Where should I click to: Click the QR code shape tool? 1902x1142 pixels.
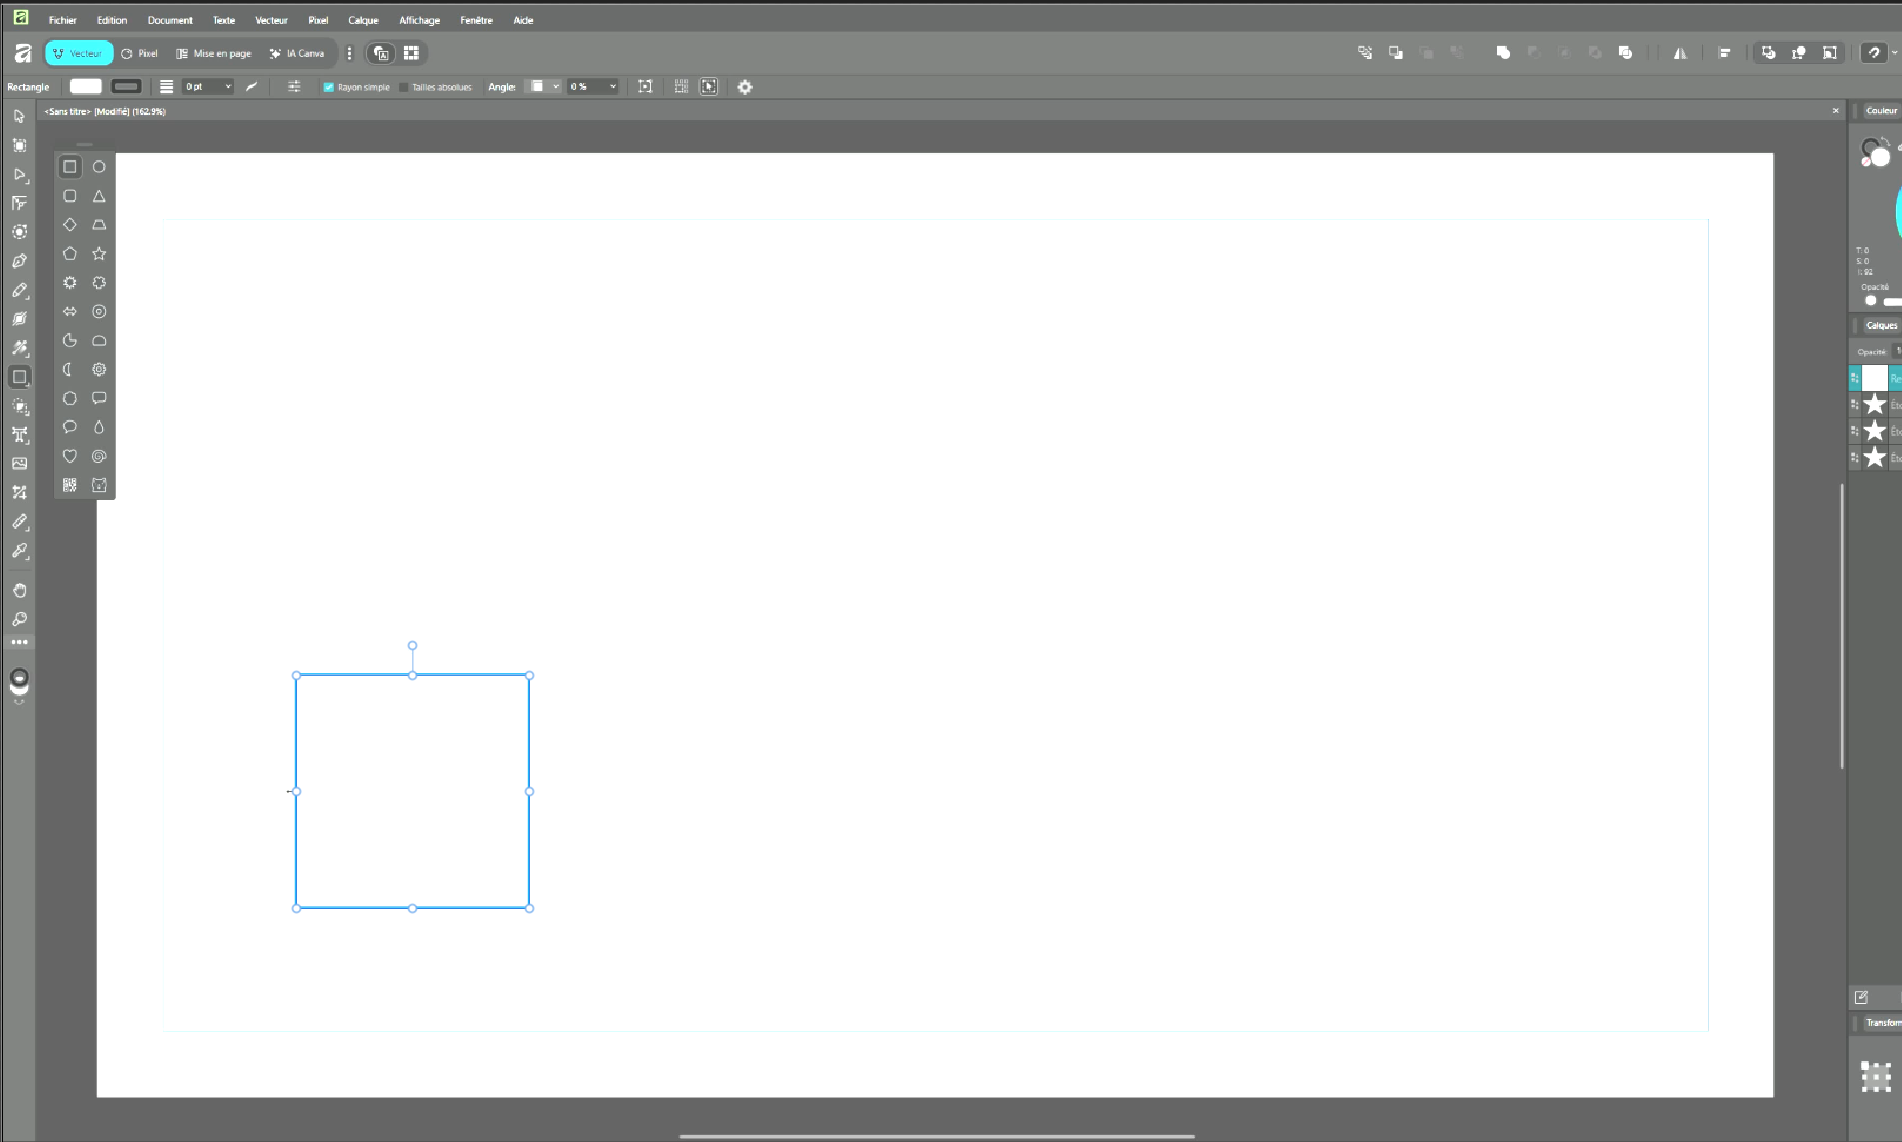pyautogui.click(x=70, y=485)
